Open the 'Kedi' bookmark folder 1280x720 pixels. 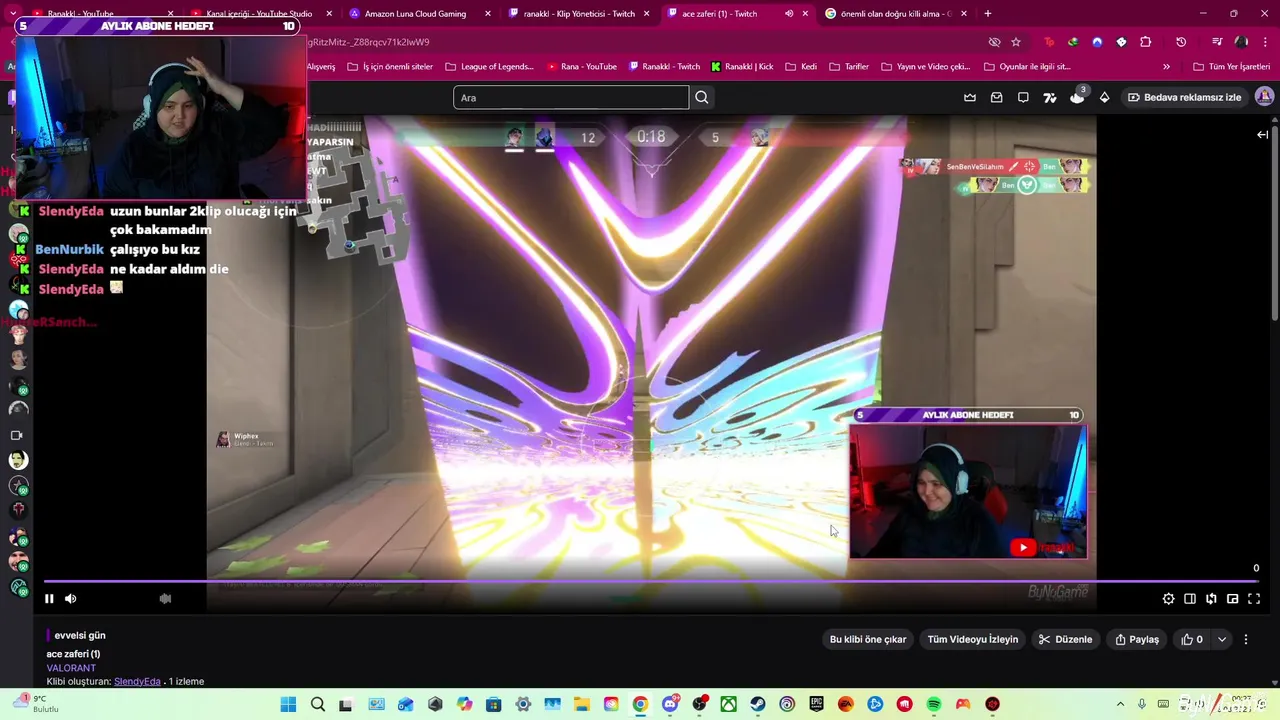[x=801, y=67]
